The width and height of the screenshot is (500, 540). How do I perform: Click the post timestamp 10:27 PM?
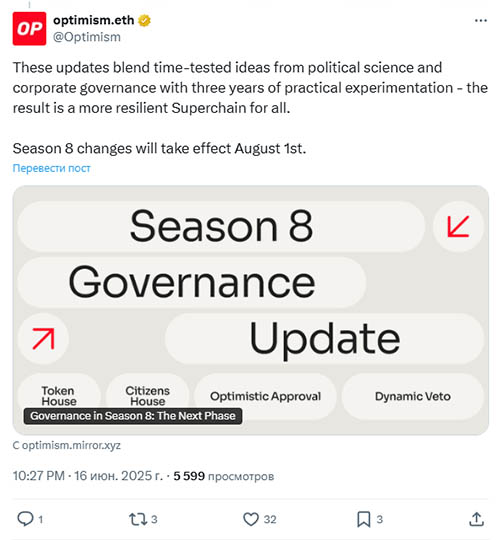click(39, 476)
